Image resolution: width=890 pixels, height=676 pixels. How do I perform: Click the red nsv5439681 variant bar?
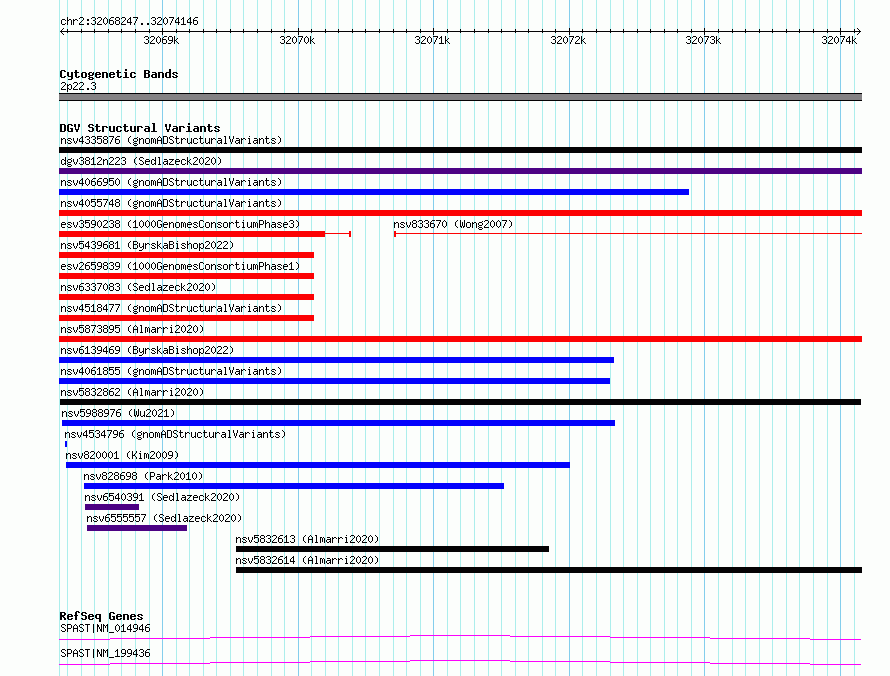pyautogui.click(x=186, y=255)
